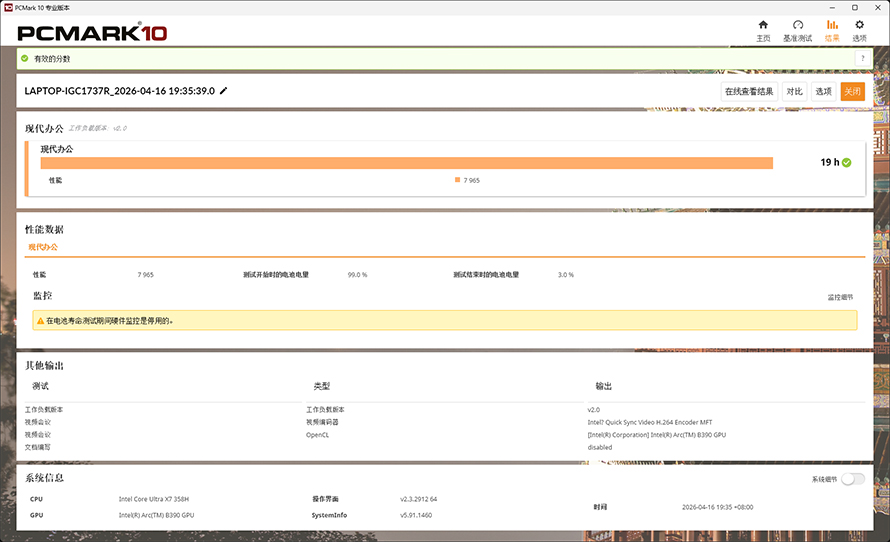Screen dimensions: 890x542
Task: Click the 输出 column header
Action: click(603, 386)
